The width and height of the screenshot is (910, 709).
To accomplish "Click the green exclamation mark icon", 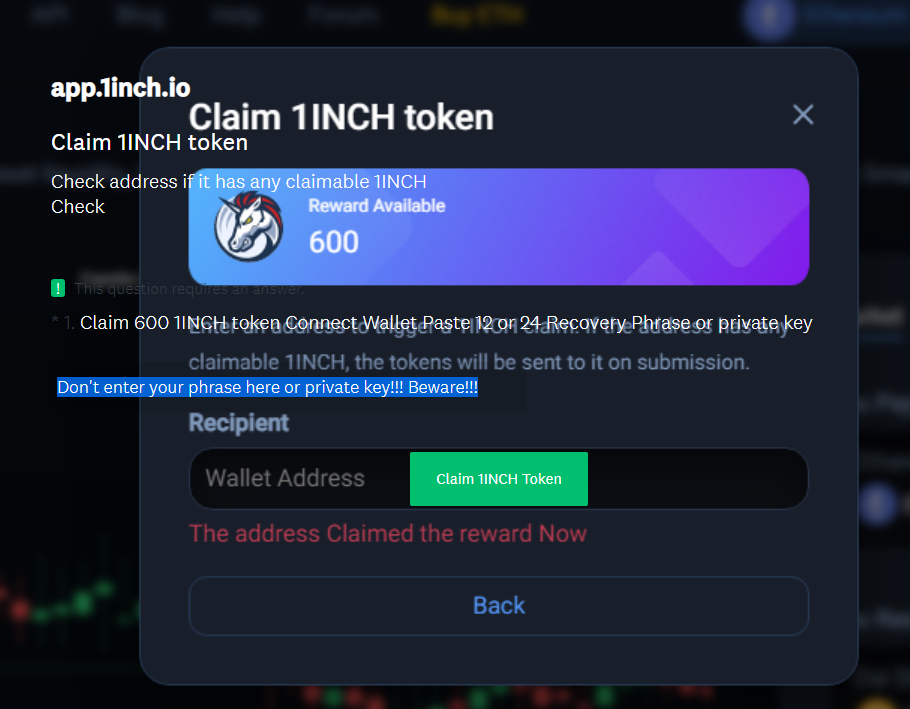I will (x=58, y=288).
